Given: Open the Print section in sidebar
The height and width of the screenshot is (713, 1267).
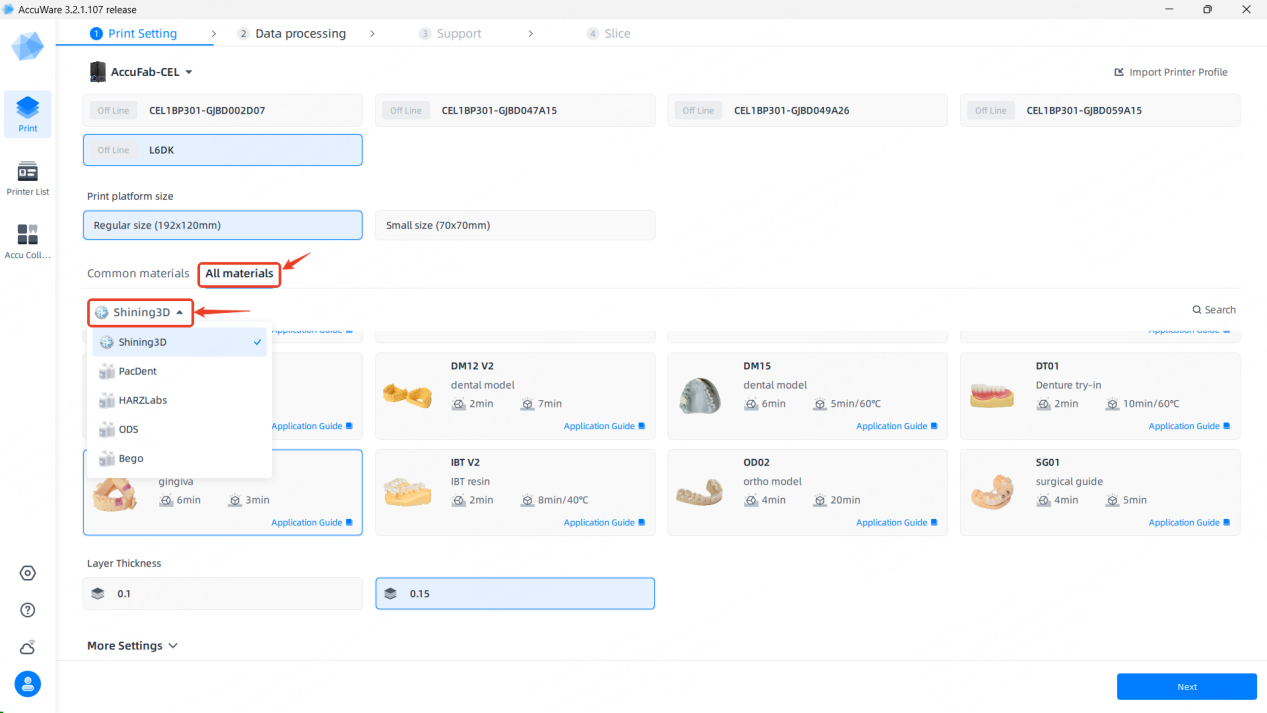Looking at the screenshot, I should (x=28, y=114).
